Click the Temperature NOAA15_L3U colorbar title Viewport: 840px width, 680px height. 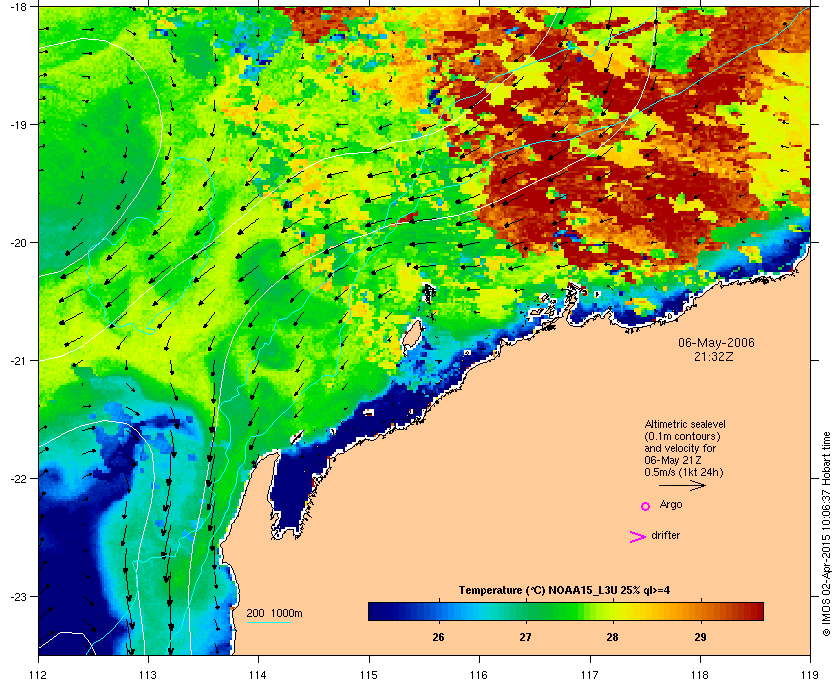[x=564, y=591]
